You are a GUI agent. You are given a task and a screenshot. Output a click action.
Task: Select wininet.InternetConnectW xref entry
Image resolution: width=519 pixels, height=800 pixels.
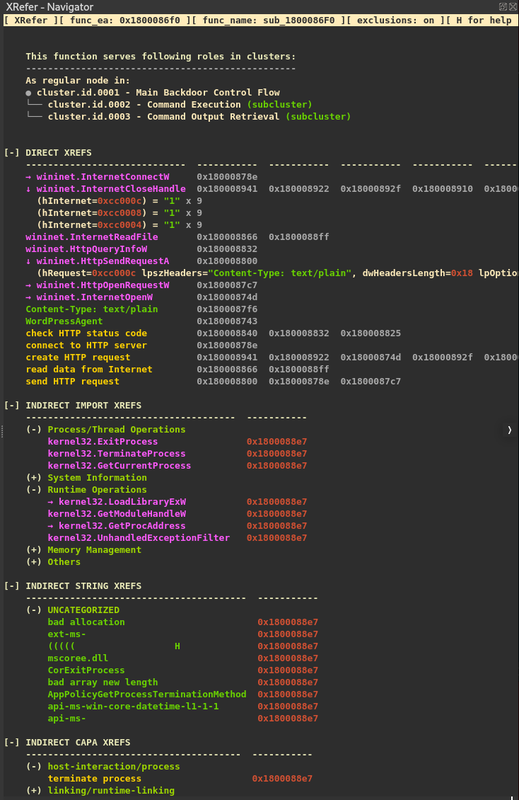103,177
